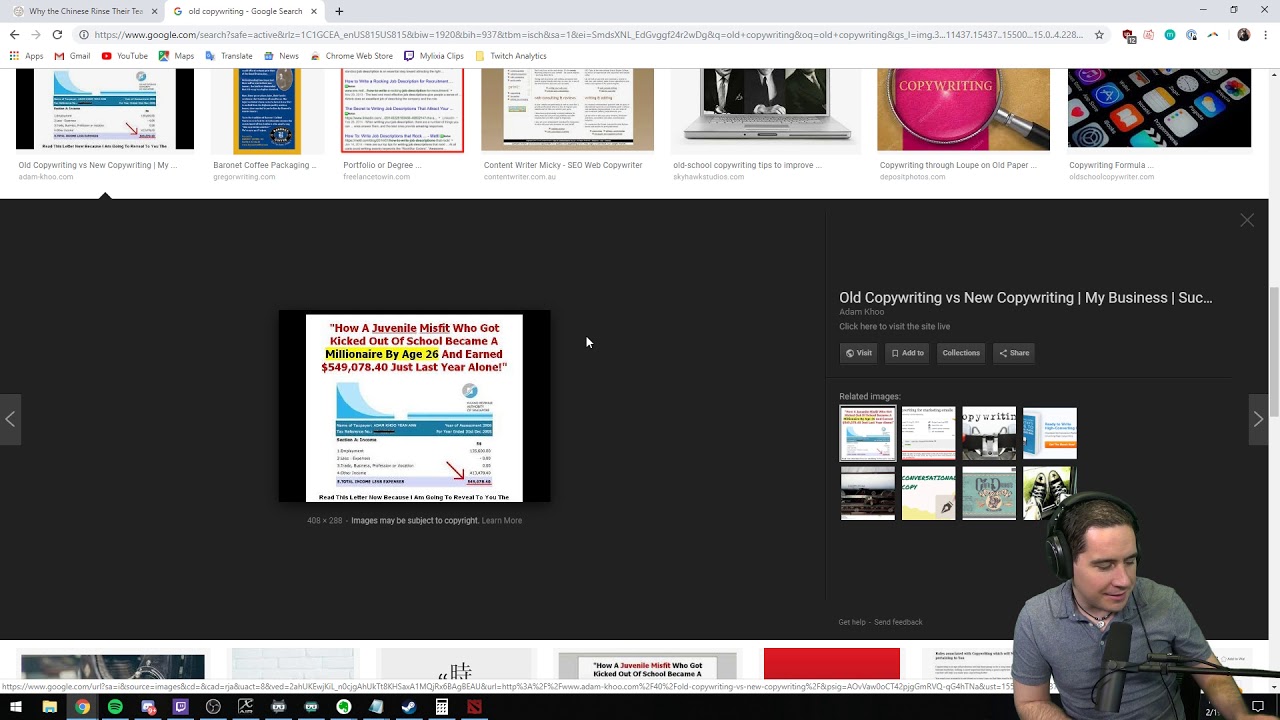Show the previous image with left arrow
Screen dimensions: 1280x720
(x=10, y=419)
